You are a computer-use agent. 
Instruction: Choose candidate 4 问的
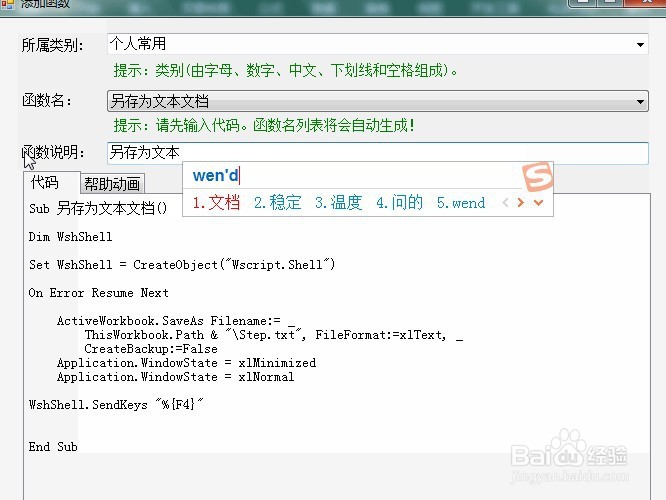399,203
